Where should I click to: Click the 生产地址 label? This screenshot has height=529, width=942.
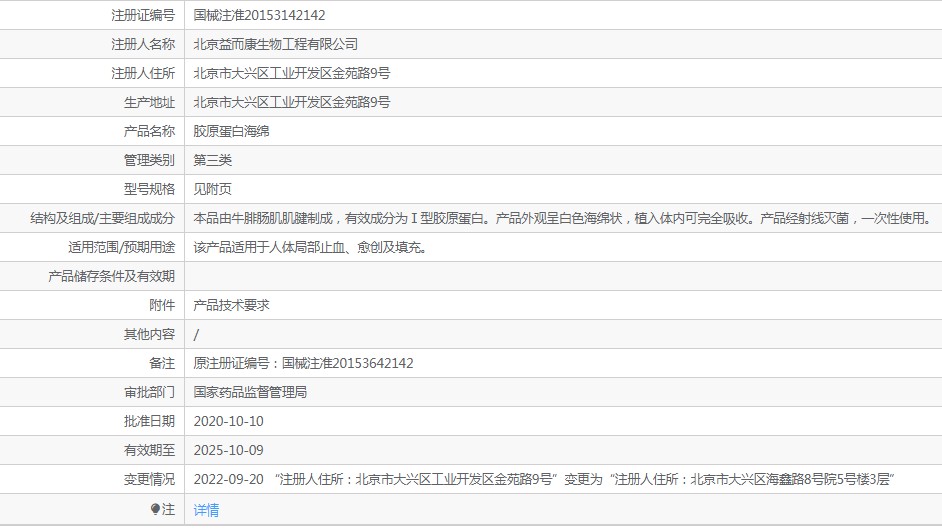pos(150,102)
